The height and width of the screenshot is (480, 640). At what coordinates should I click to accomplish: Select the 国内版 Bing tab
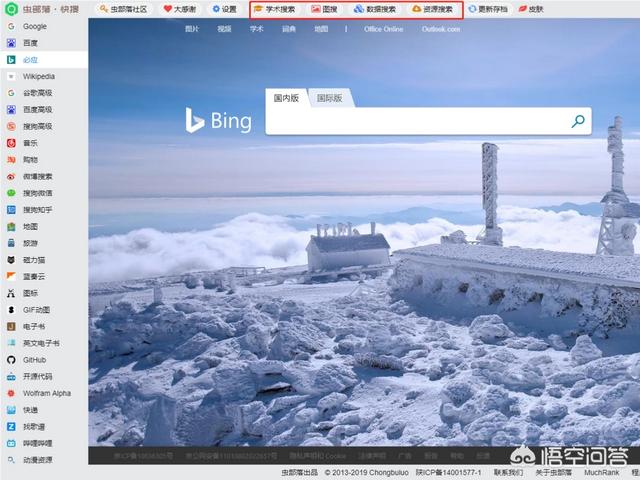(287, 98)
